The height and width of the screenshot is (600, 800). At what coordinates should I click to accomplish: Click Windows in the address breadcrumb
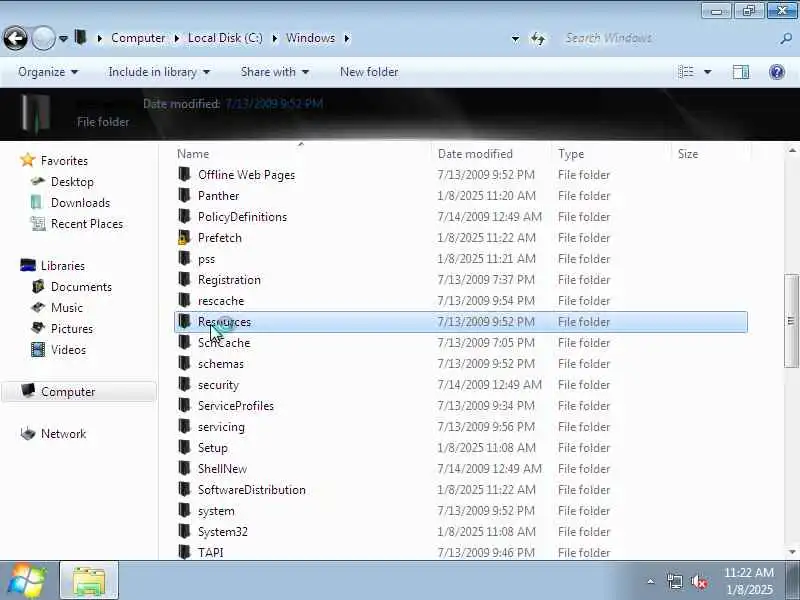(310, 38)
